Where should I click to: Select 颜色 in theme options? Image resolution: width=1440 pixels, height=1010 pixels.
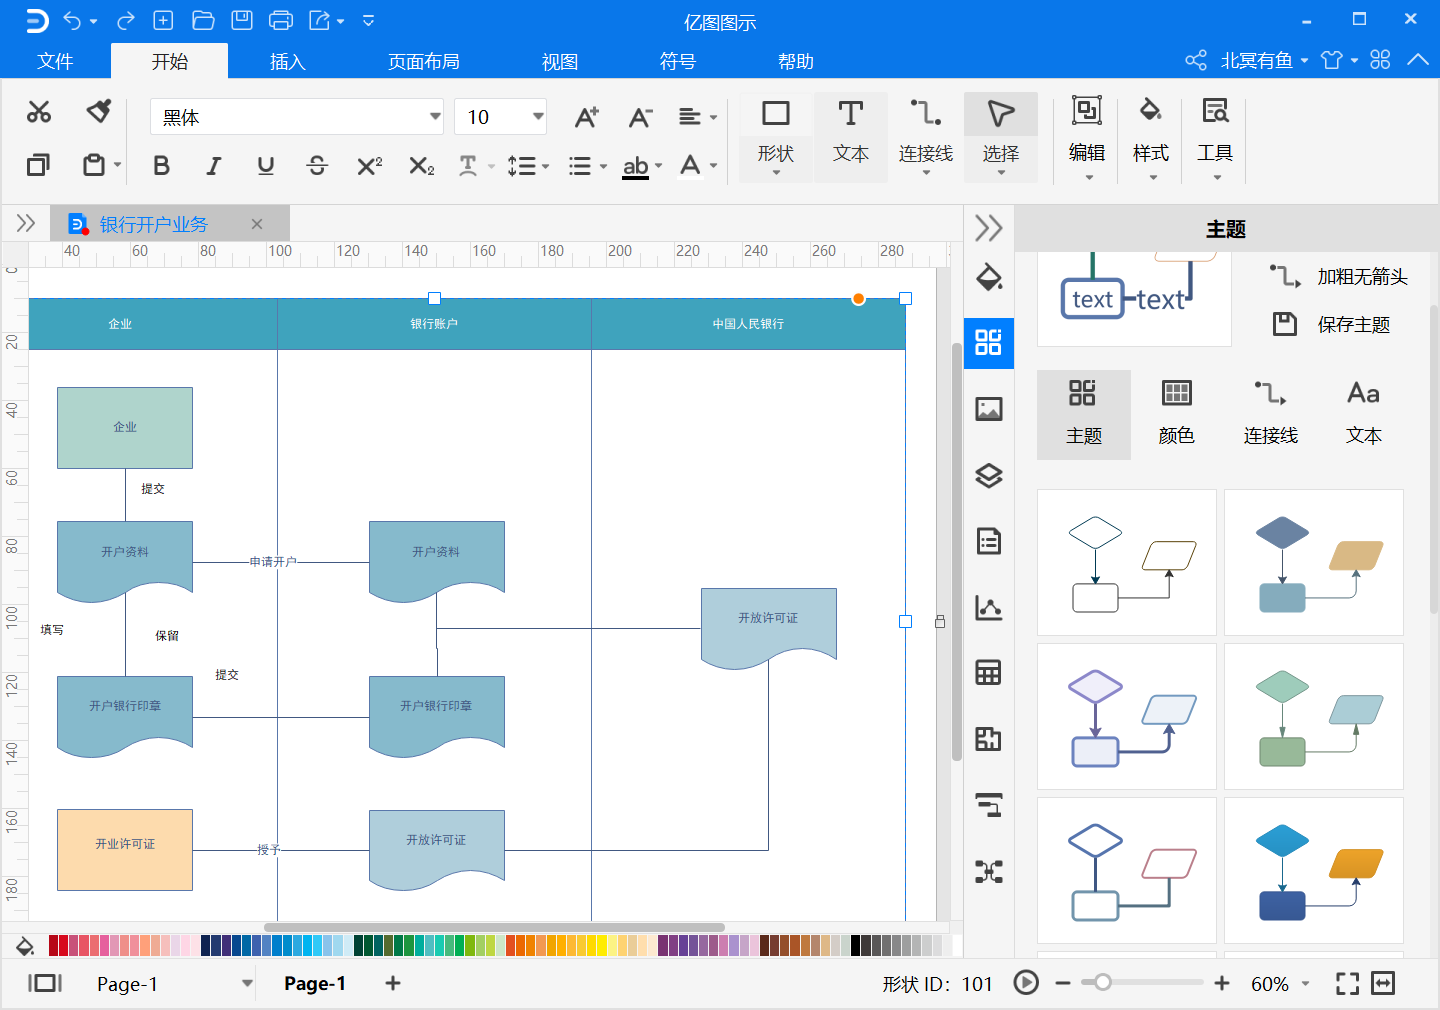click(1177, 414)
